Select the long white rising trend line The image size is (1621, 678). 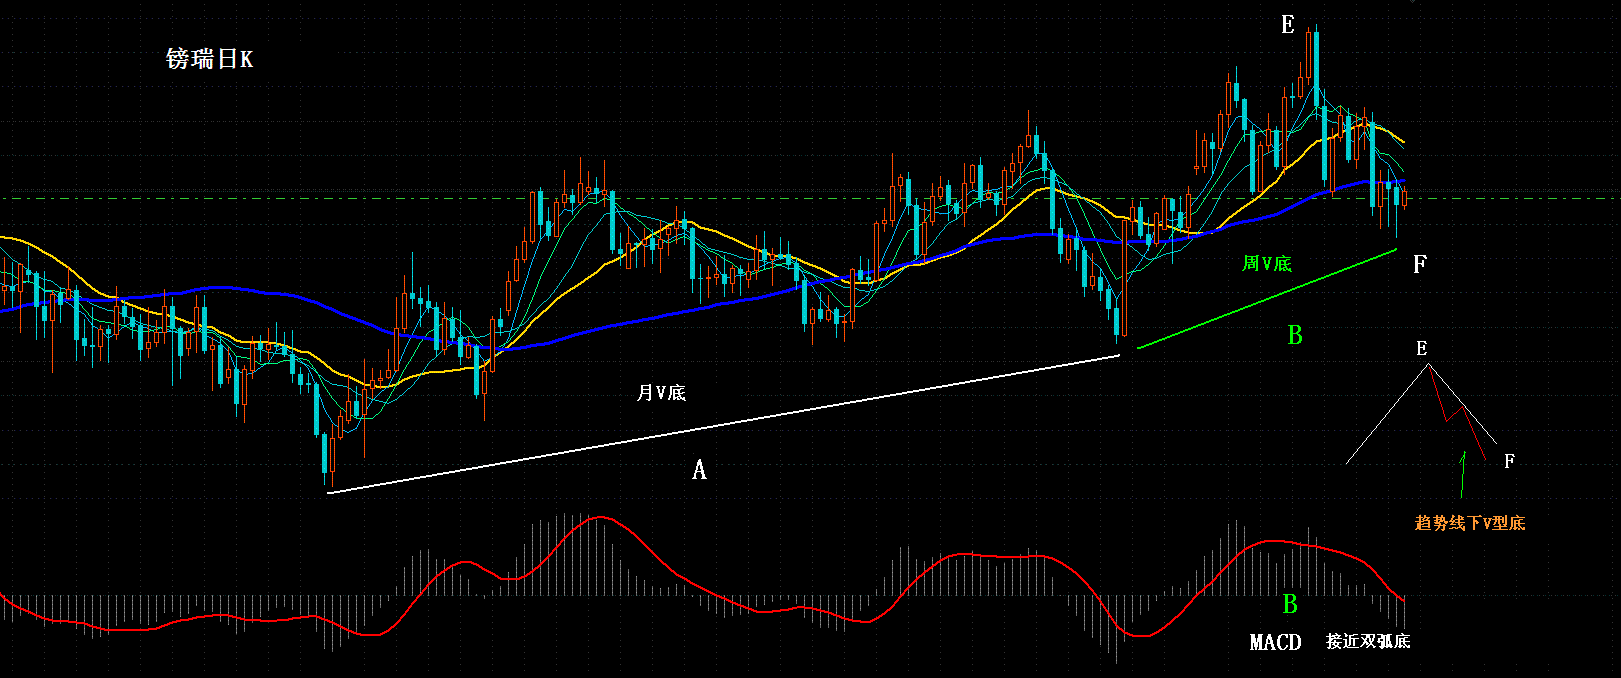pyautogui.click(x=723, y=423)
